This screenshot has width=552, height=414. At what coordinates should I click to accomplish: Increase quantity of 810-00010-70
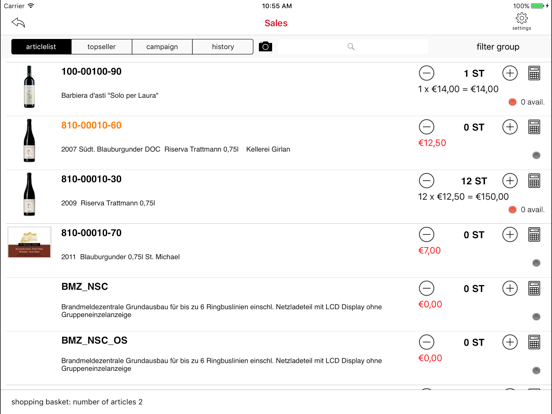click(x=510, y=235)
